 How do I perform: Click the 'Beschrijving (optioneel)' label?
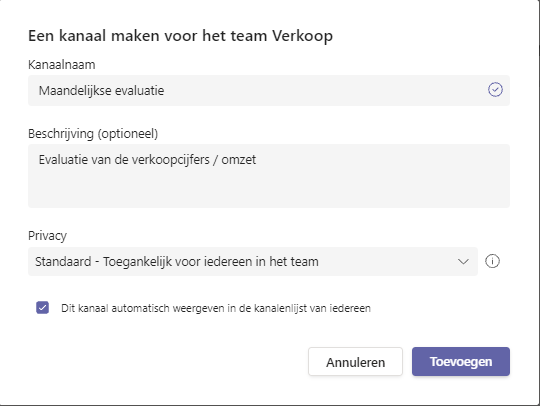(x=93, y=134)
